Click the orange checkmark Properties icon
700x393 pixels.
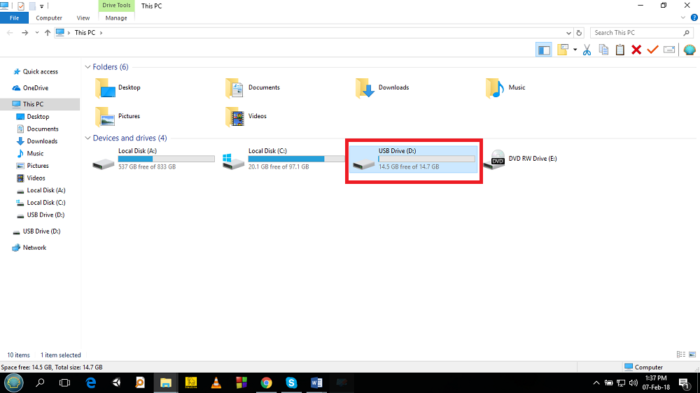(x=653, y=50)
